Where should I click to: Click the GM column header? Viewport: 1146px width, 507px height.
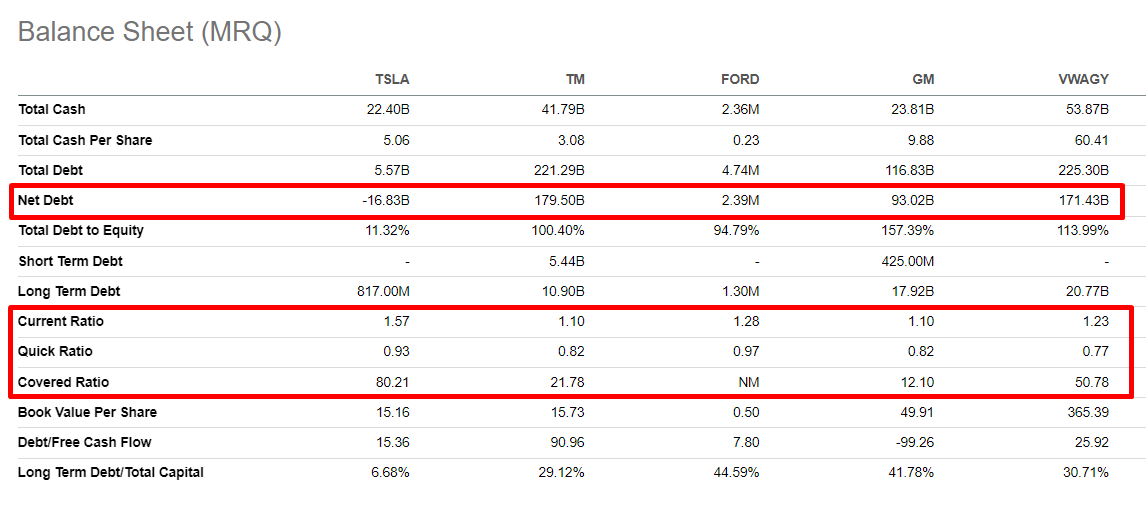pos(922,79)
